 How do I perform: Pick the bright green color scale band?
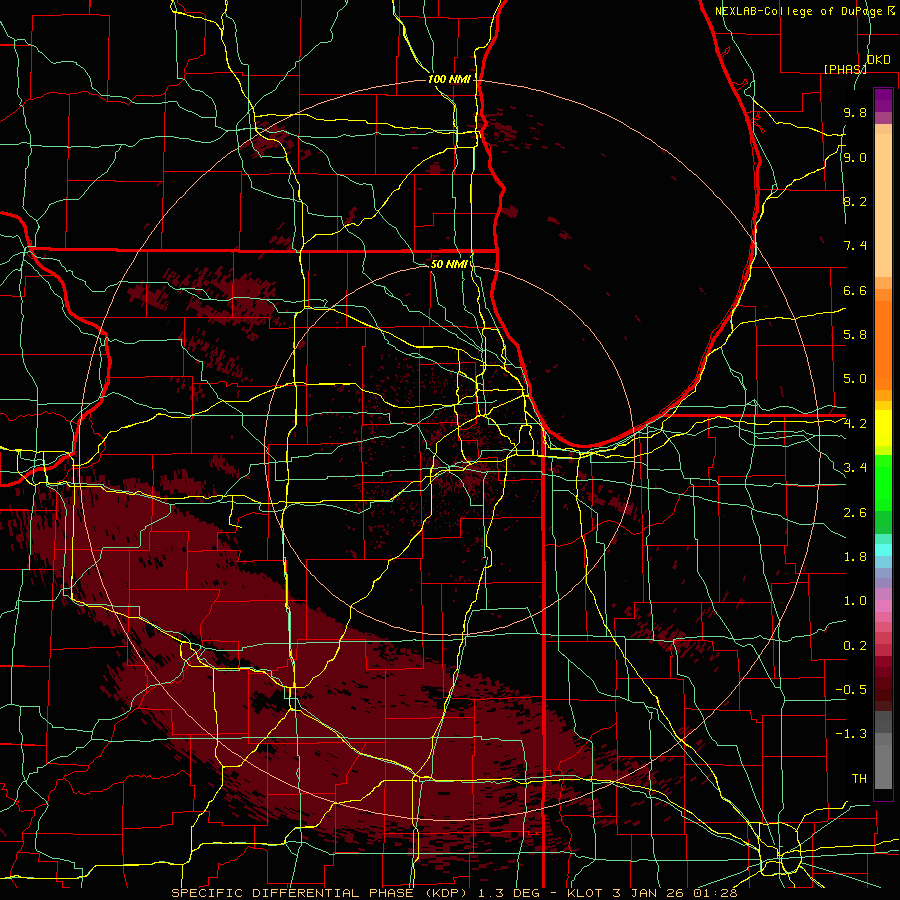coord(883,485)
